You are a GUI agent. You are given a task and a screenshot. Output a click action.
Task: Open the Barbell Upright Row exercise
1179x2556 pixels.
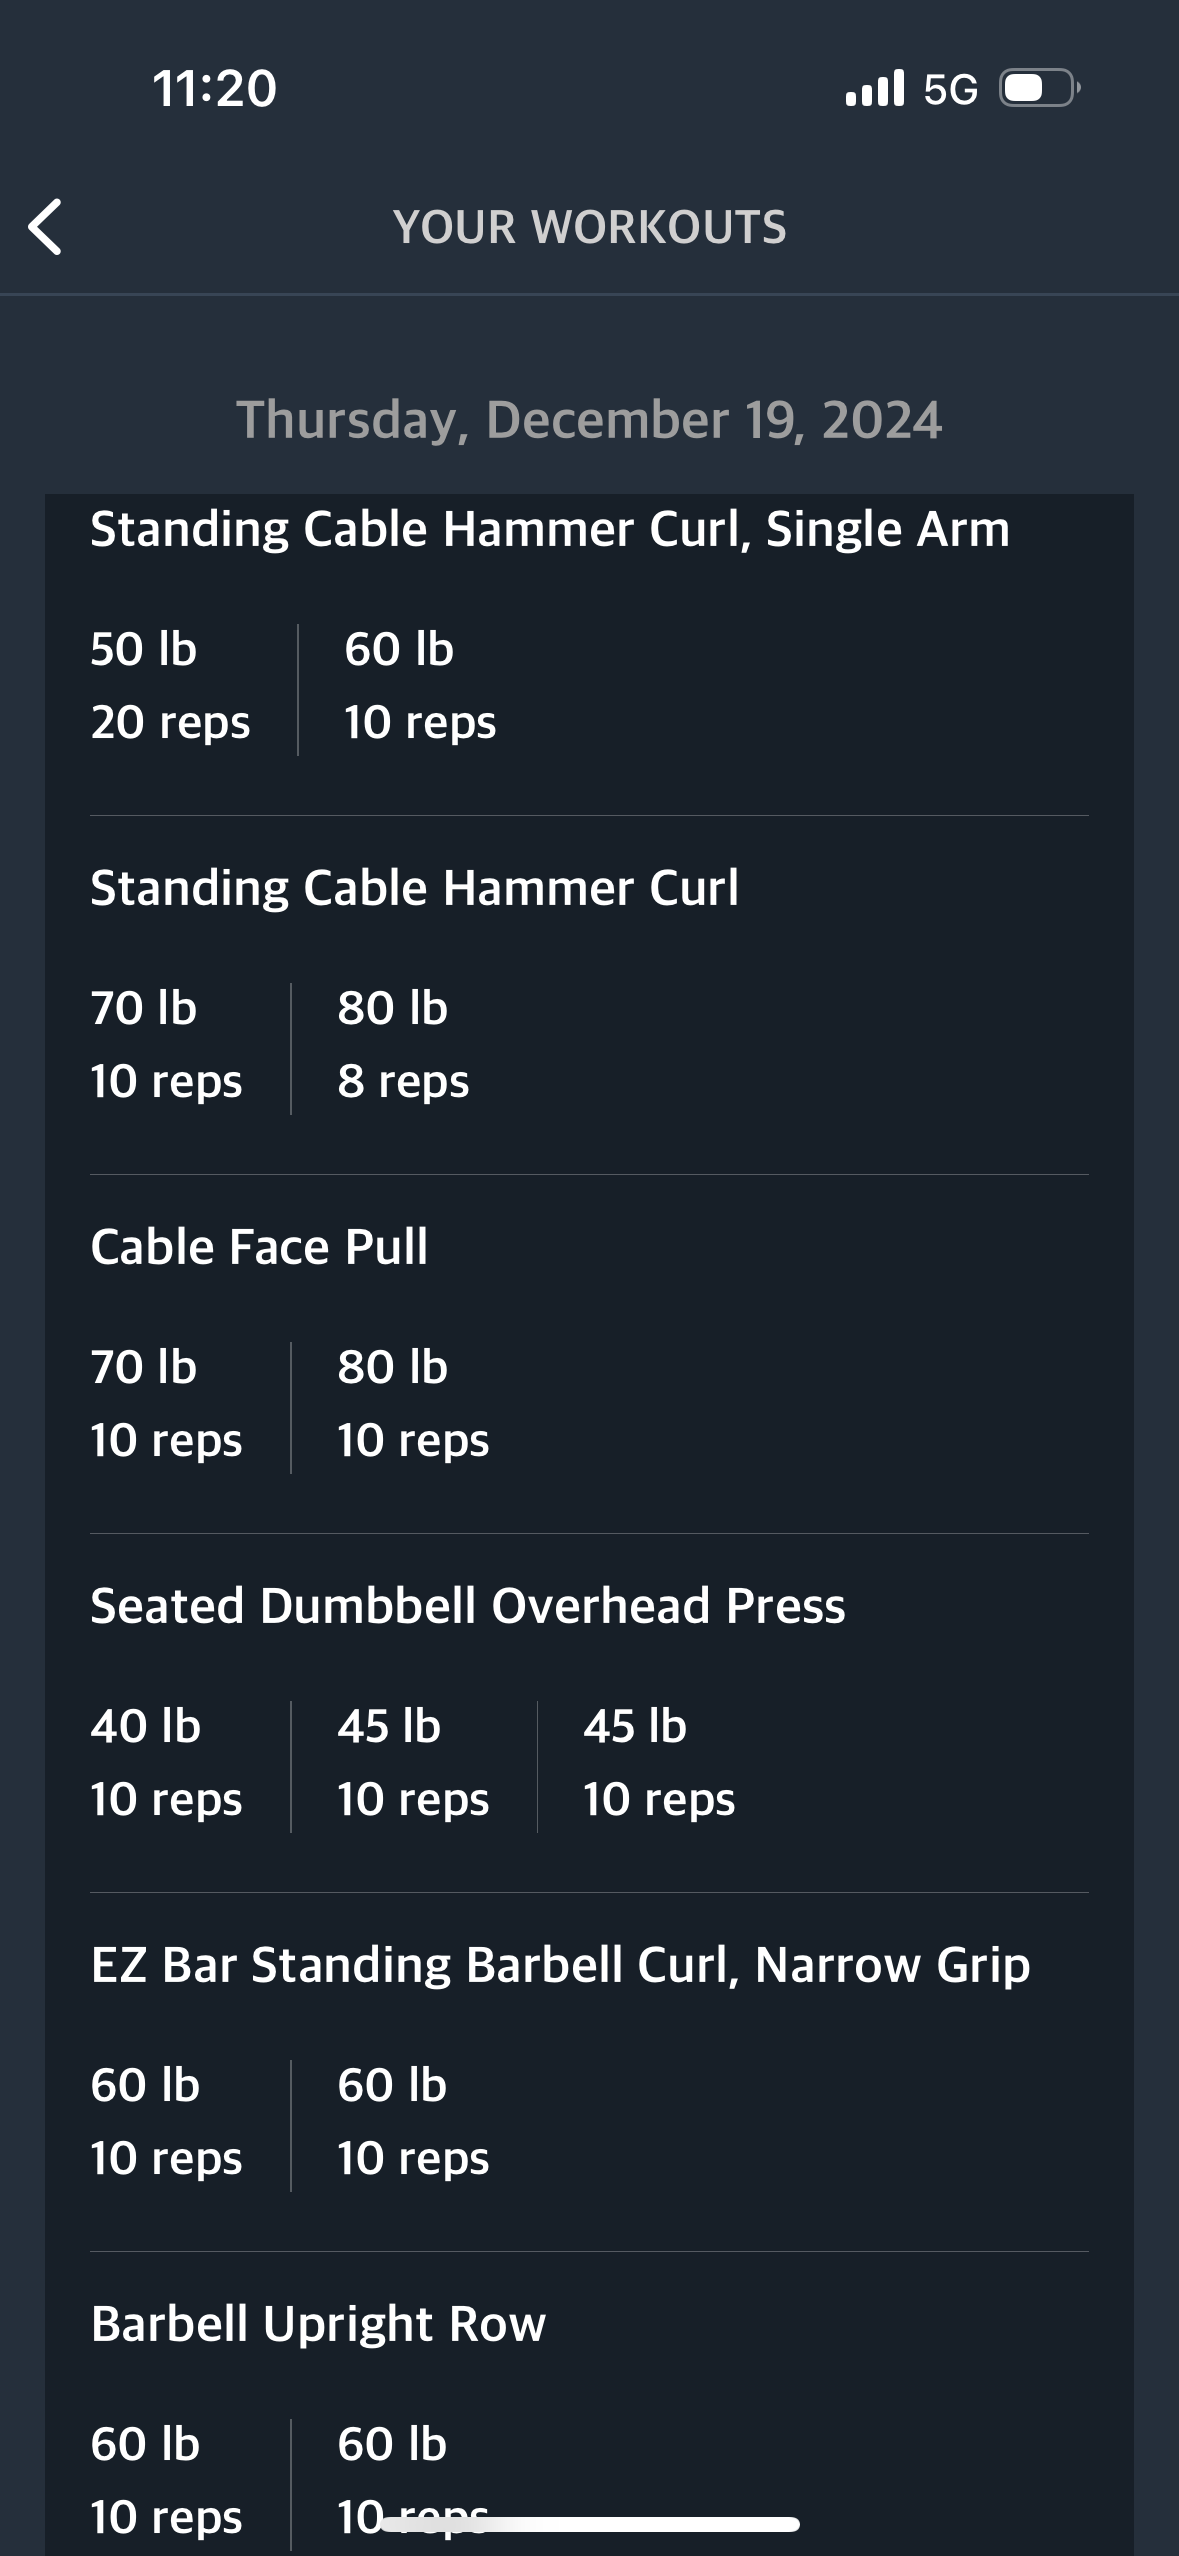[318, 2324]
